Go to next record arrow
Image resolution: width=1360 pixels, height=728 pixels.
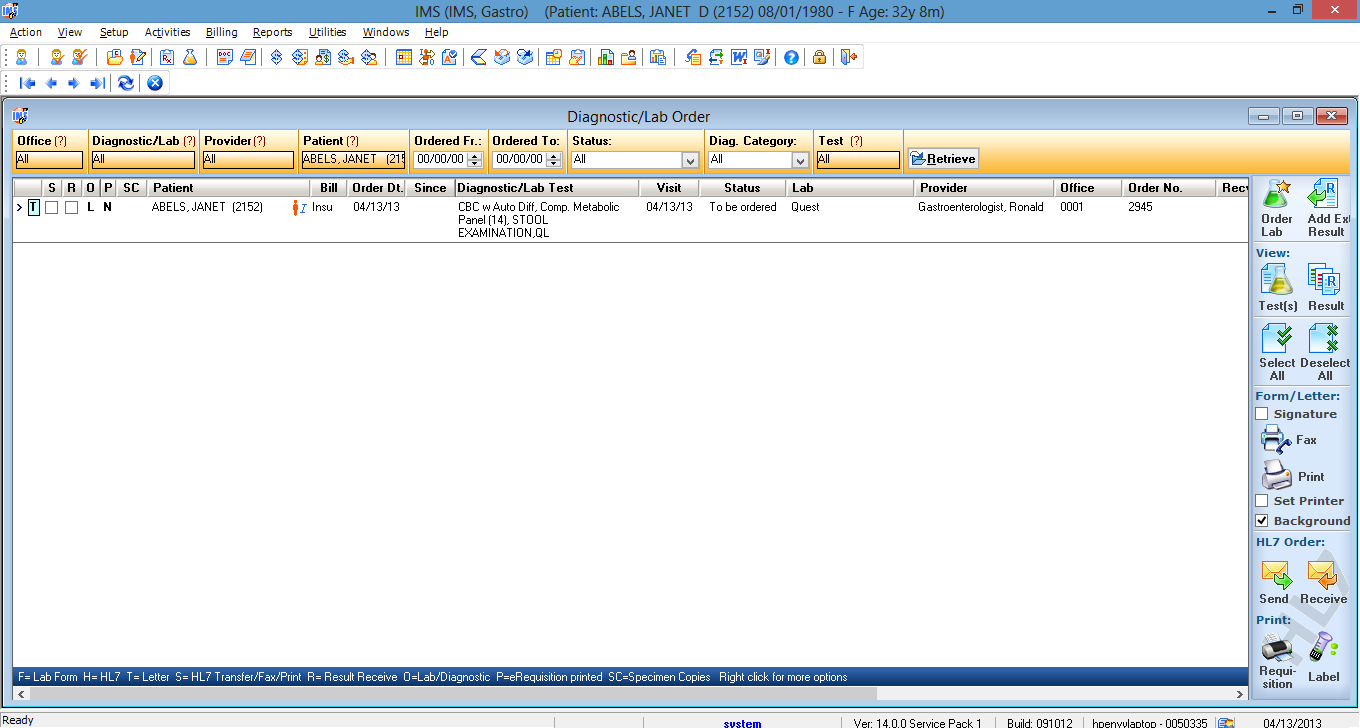coord(74,83)
